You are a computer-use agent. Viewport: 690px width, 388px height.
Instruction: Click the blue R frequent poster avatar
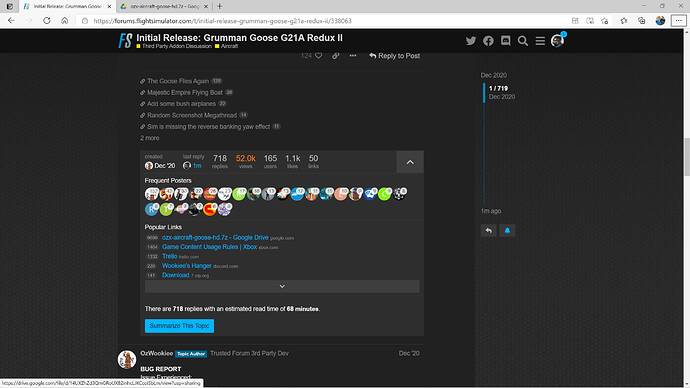click(x=151, y=209)
